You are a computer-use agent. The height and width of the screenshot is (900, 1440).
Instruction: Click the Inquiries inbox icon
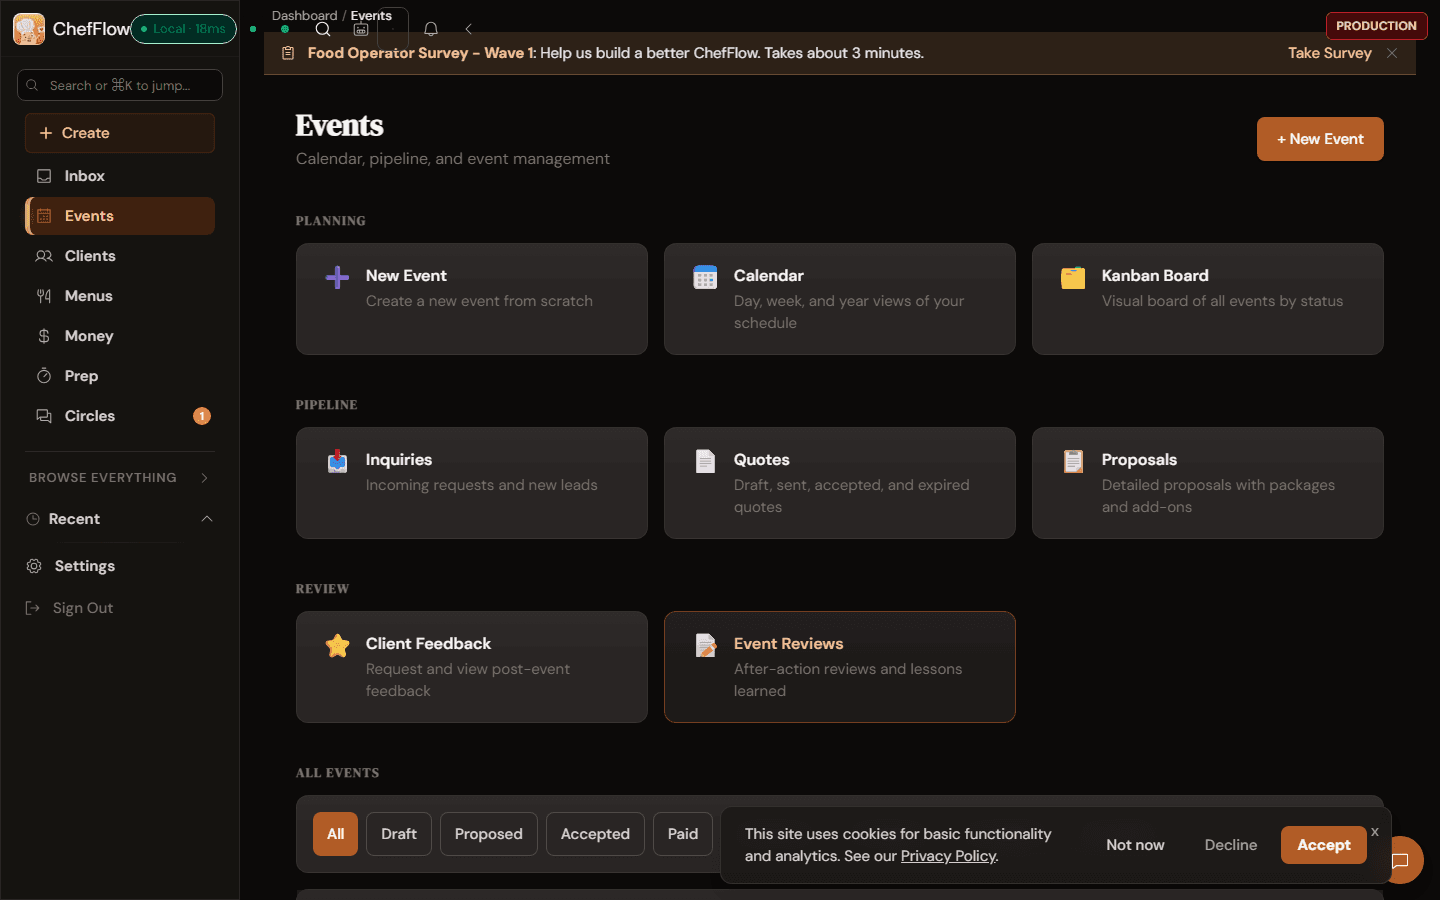tap(338, 461)
